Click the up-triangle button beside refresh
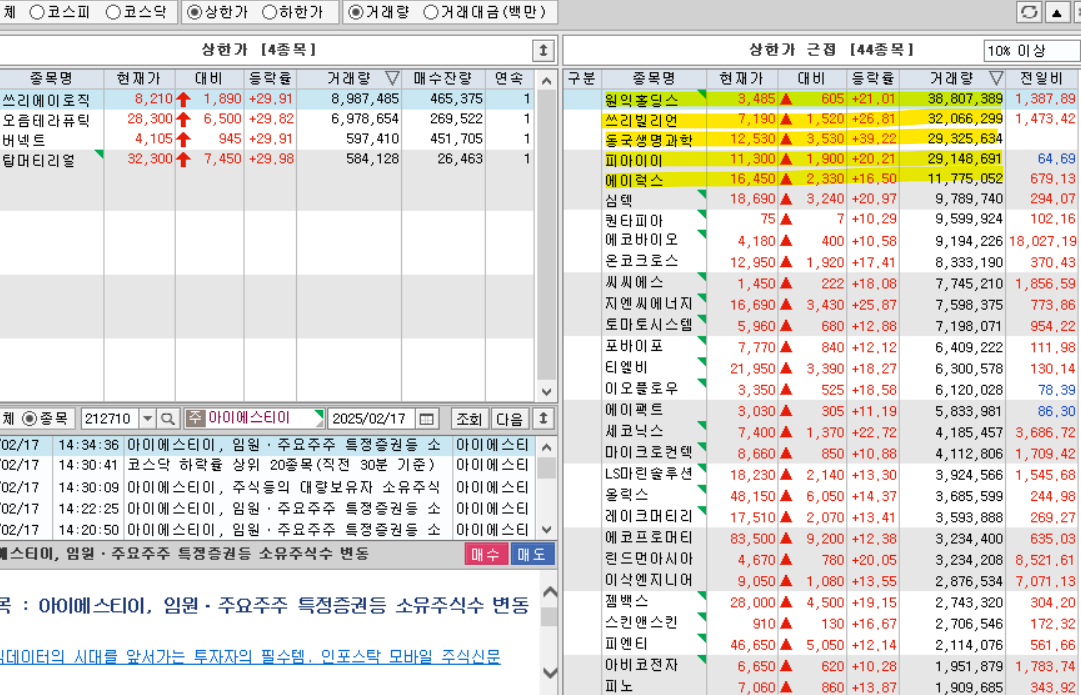Screen dimensions: 1081x695 (1056, 12)
